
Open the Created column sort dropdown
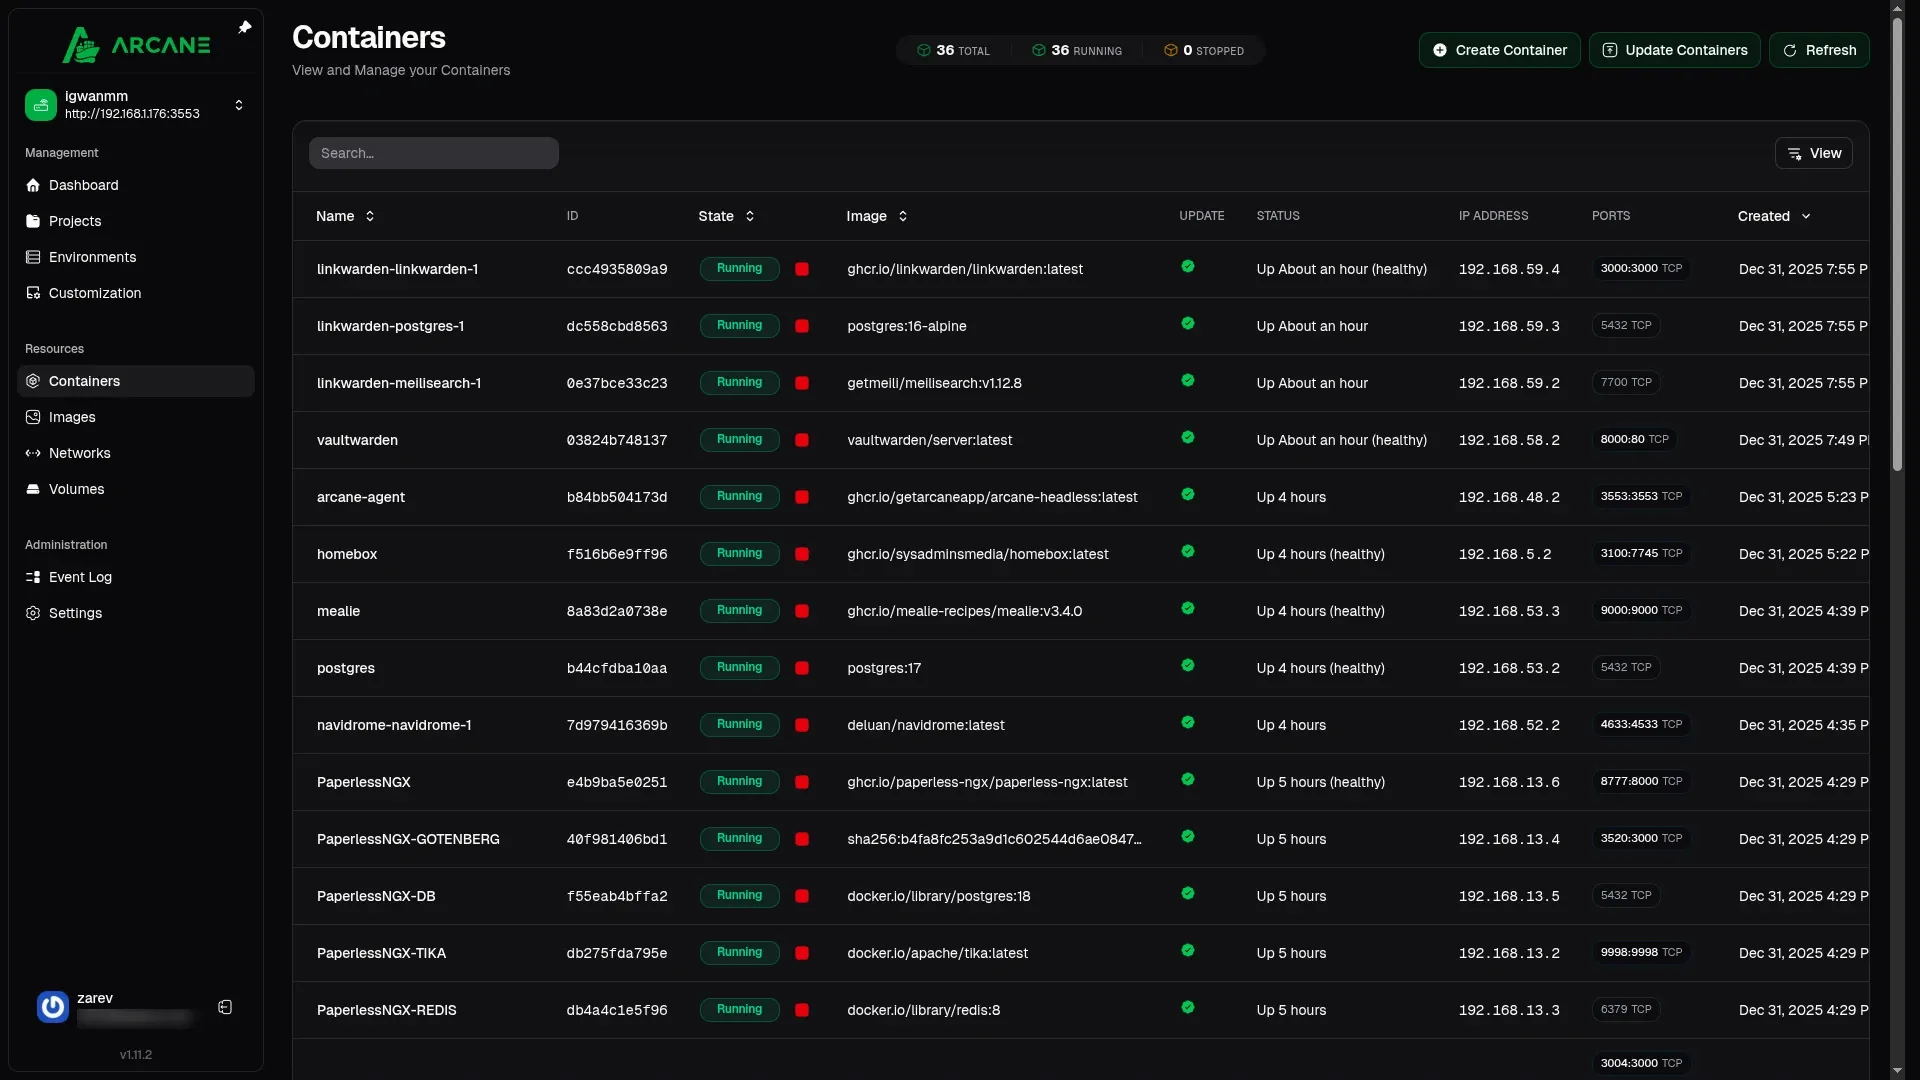click(1774, 216)
